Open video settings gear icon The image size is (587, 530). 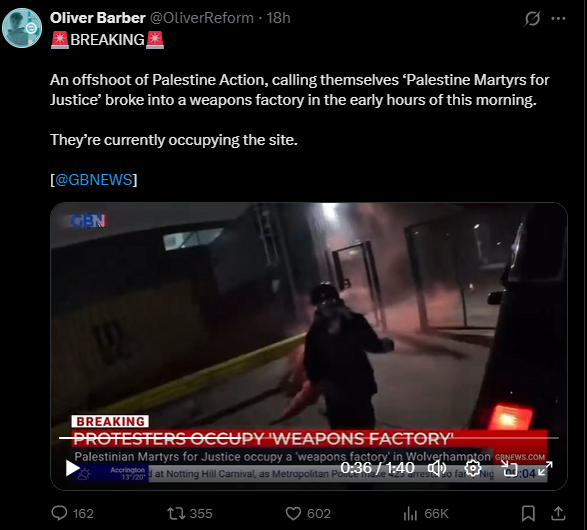point(472,468)
